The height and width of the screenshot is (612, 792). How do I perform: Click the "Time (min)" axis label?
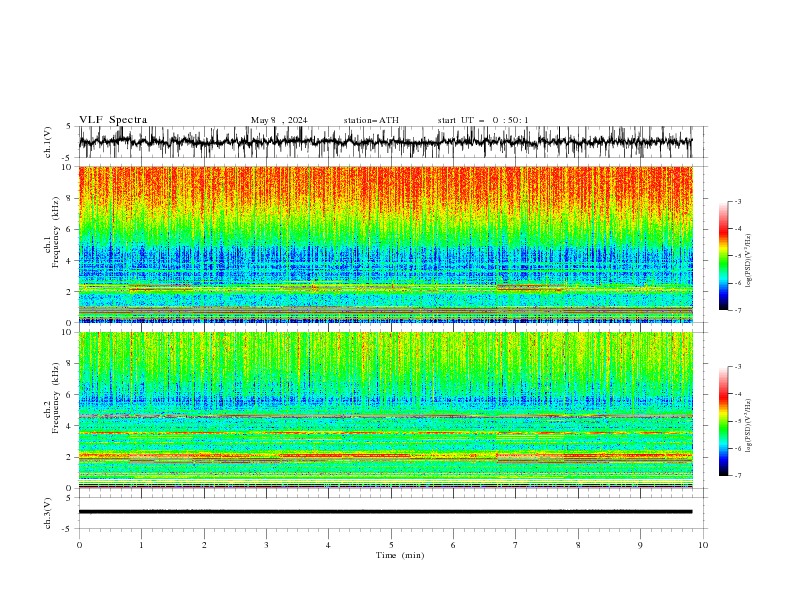[x=400, y=555]
